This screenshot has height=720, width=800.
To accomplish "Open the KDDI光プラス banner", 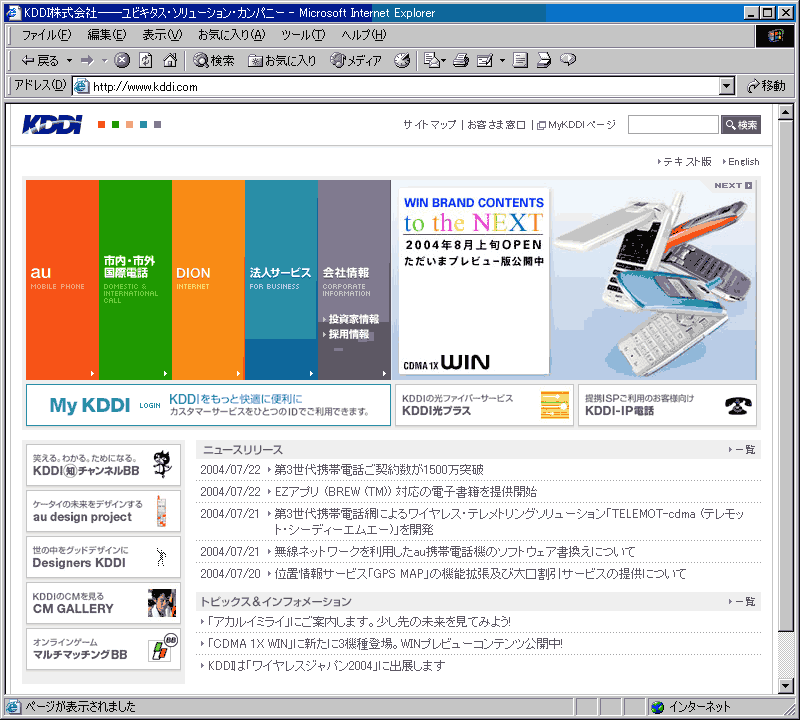I will [x=484, y=405].
